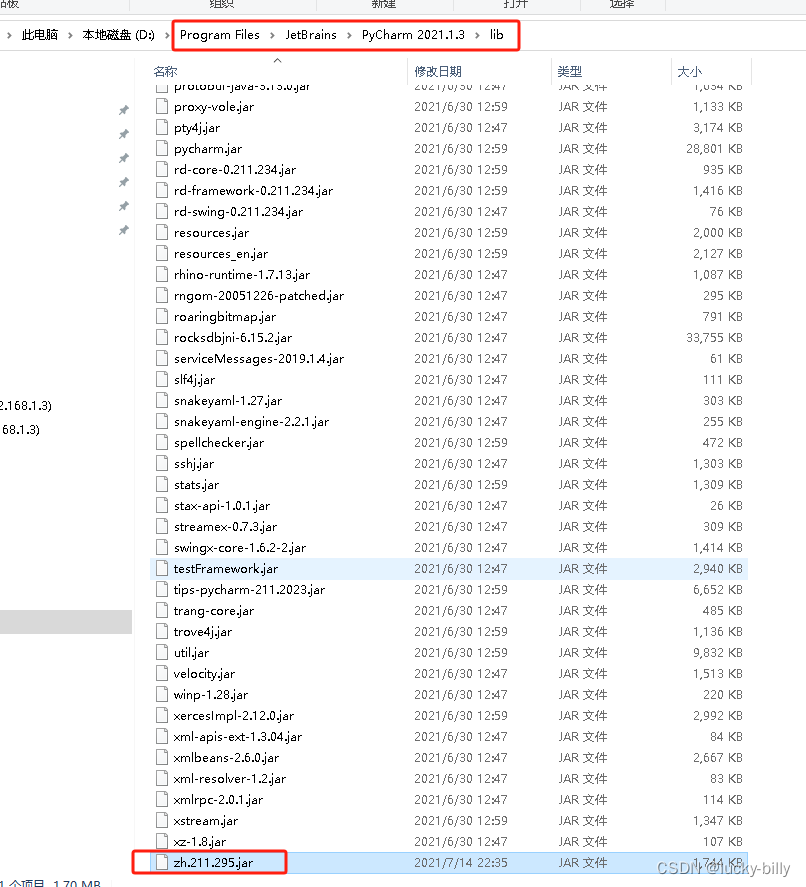Image resolution: width=806 pixels, height=887 pixels.
Task: Navigate to 此电脑 in address bar
Action: [x=40, y=35]
